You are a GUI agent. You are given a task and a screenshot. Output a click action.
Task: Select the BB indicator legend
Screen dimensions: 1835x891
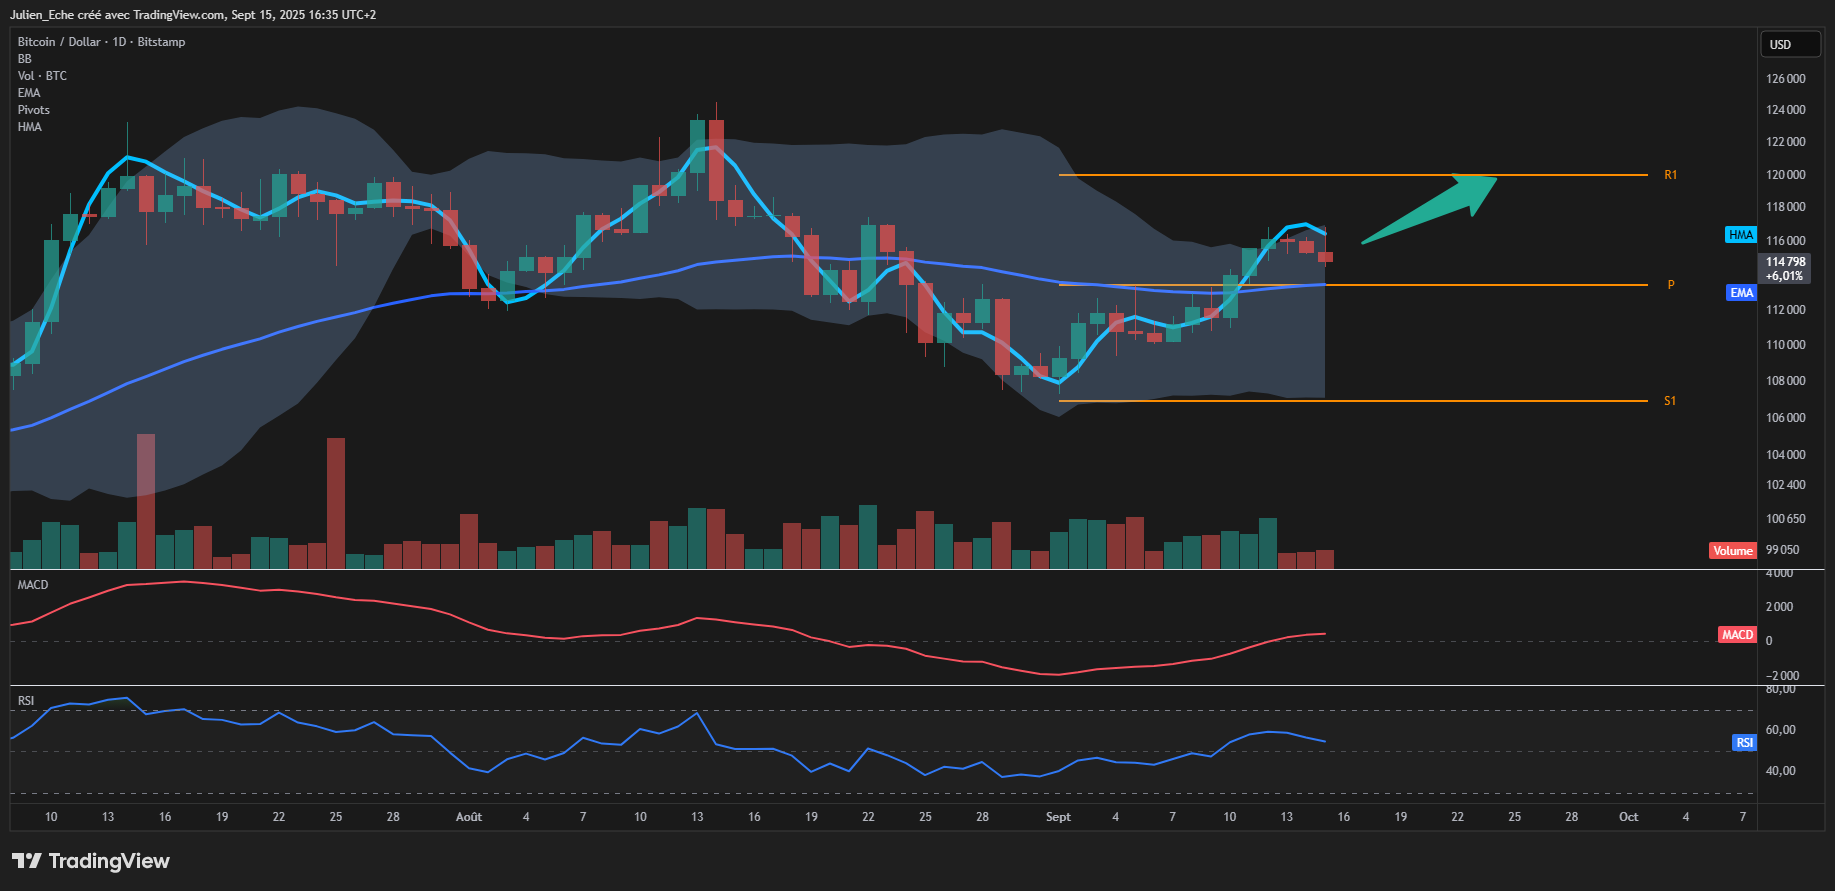click(x=25, y=59)
